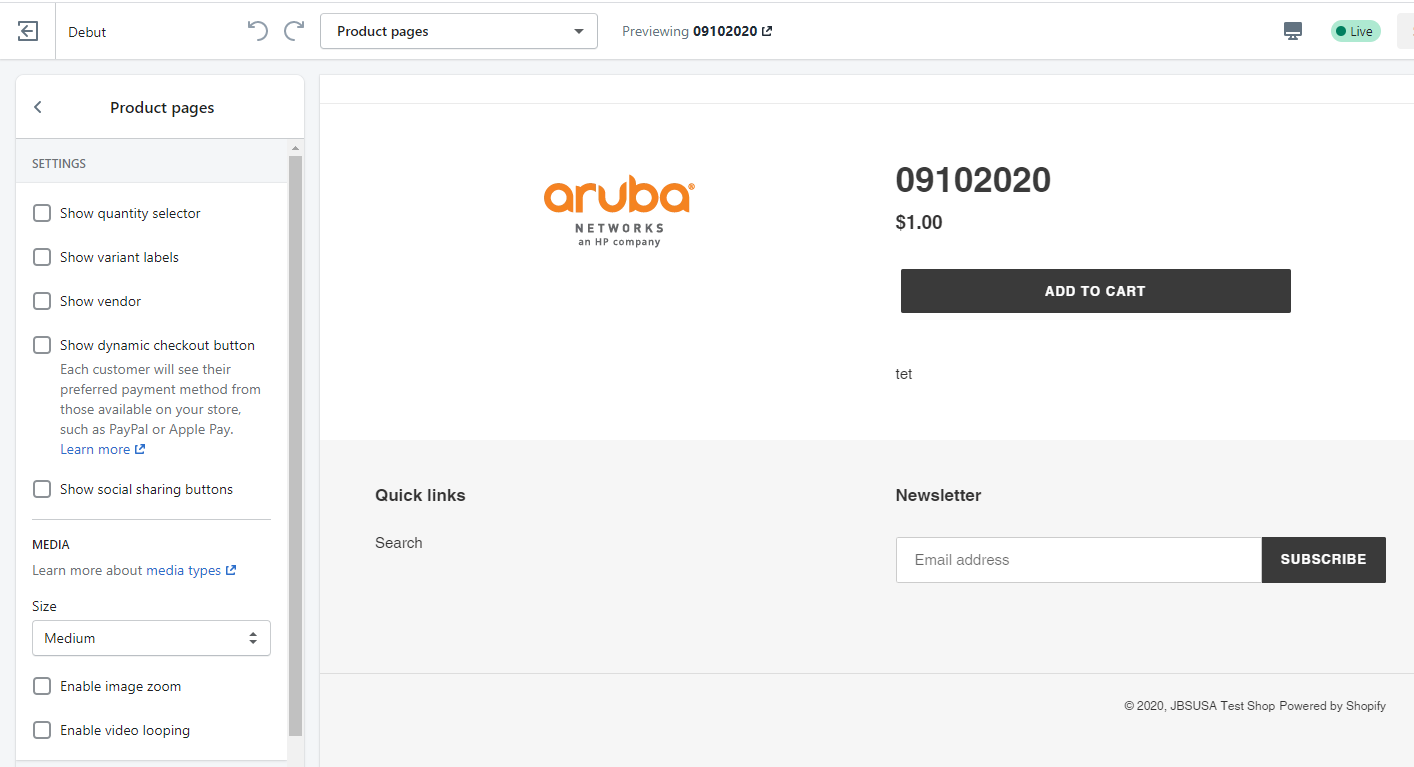This screenshot has height=767, width=1414.
Task: Enable Show variant labels
Action: [42, 257]
